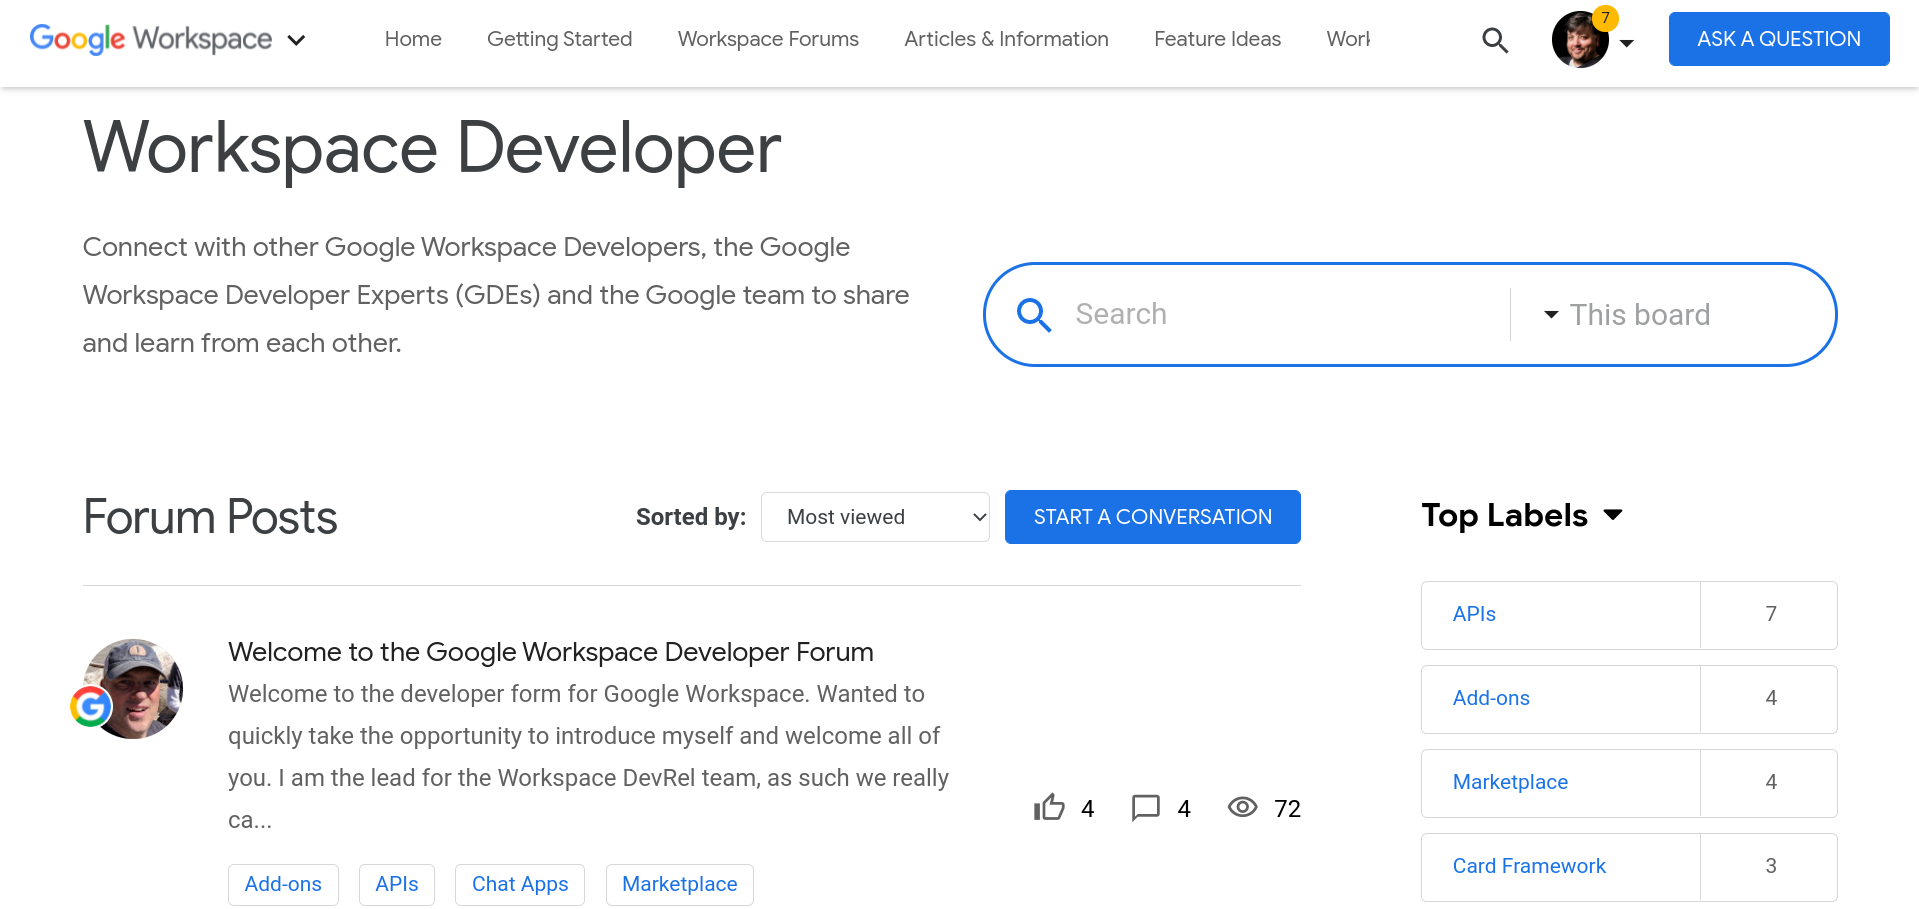Go to Getting Started

[559, 39]
